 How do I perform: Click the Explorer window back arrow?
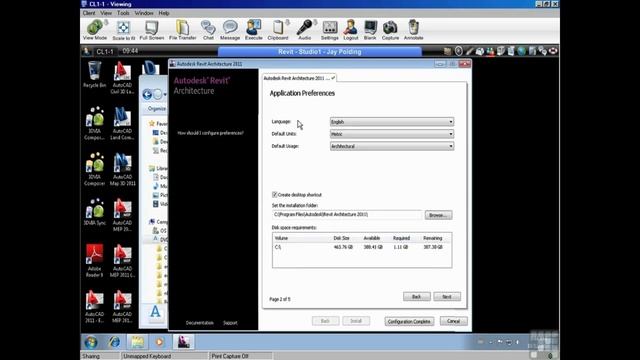pos(147,94)
